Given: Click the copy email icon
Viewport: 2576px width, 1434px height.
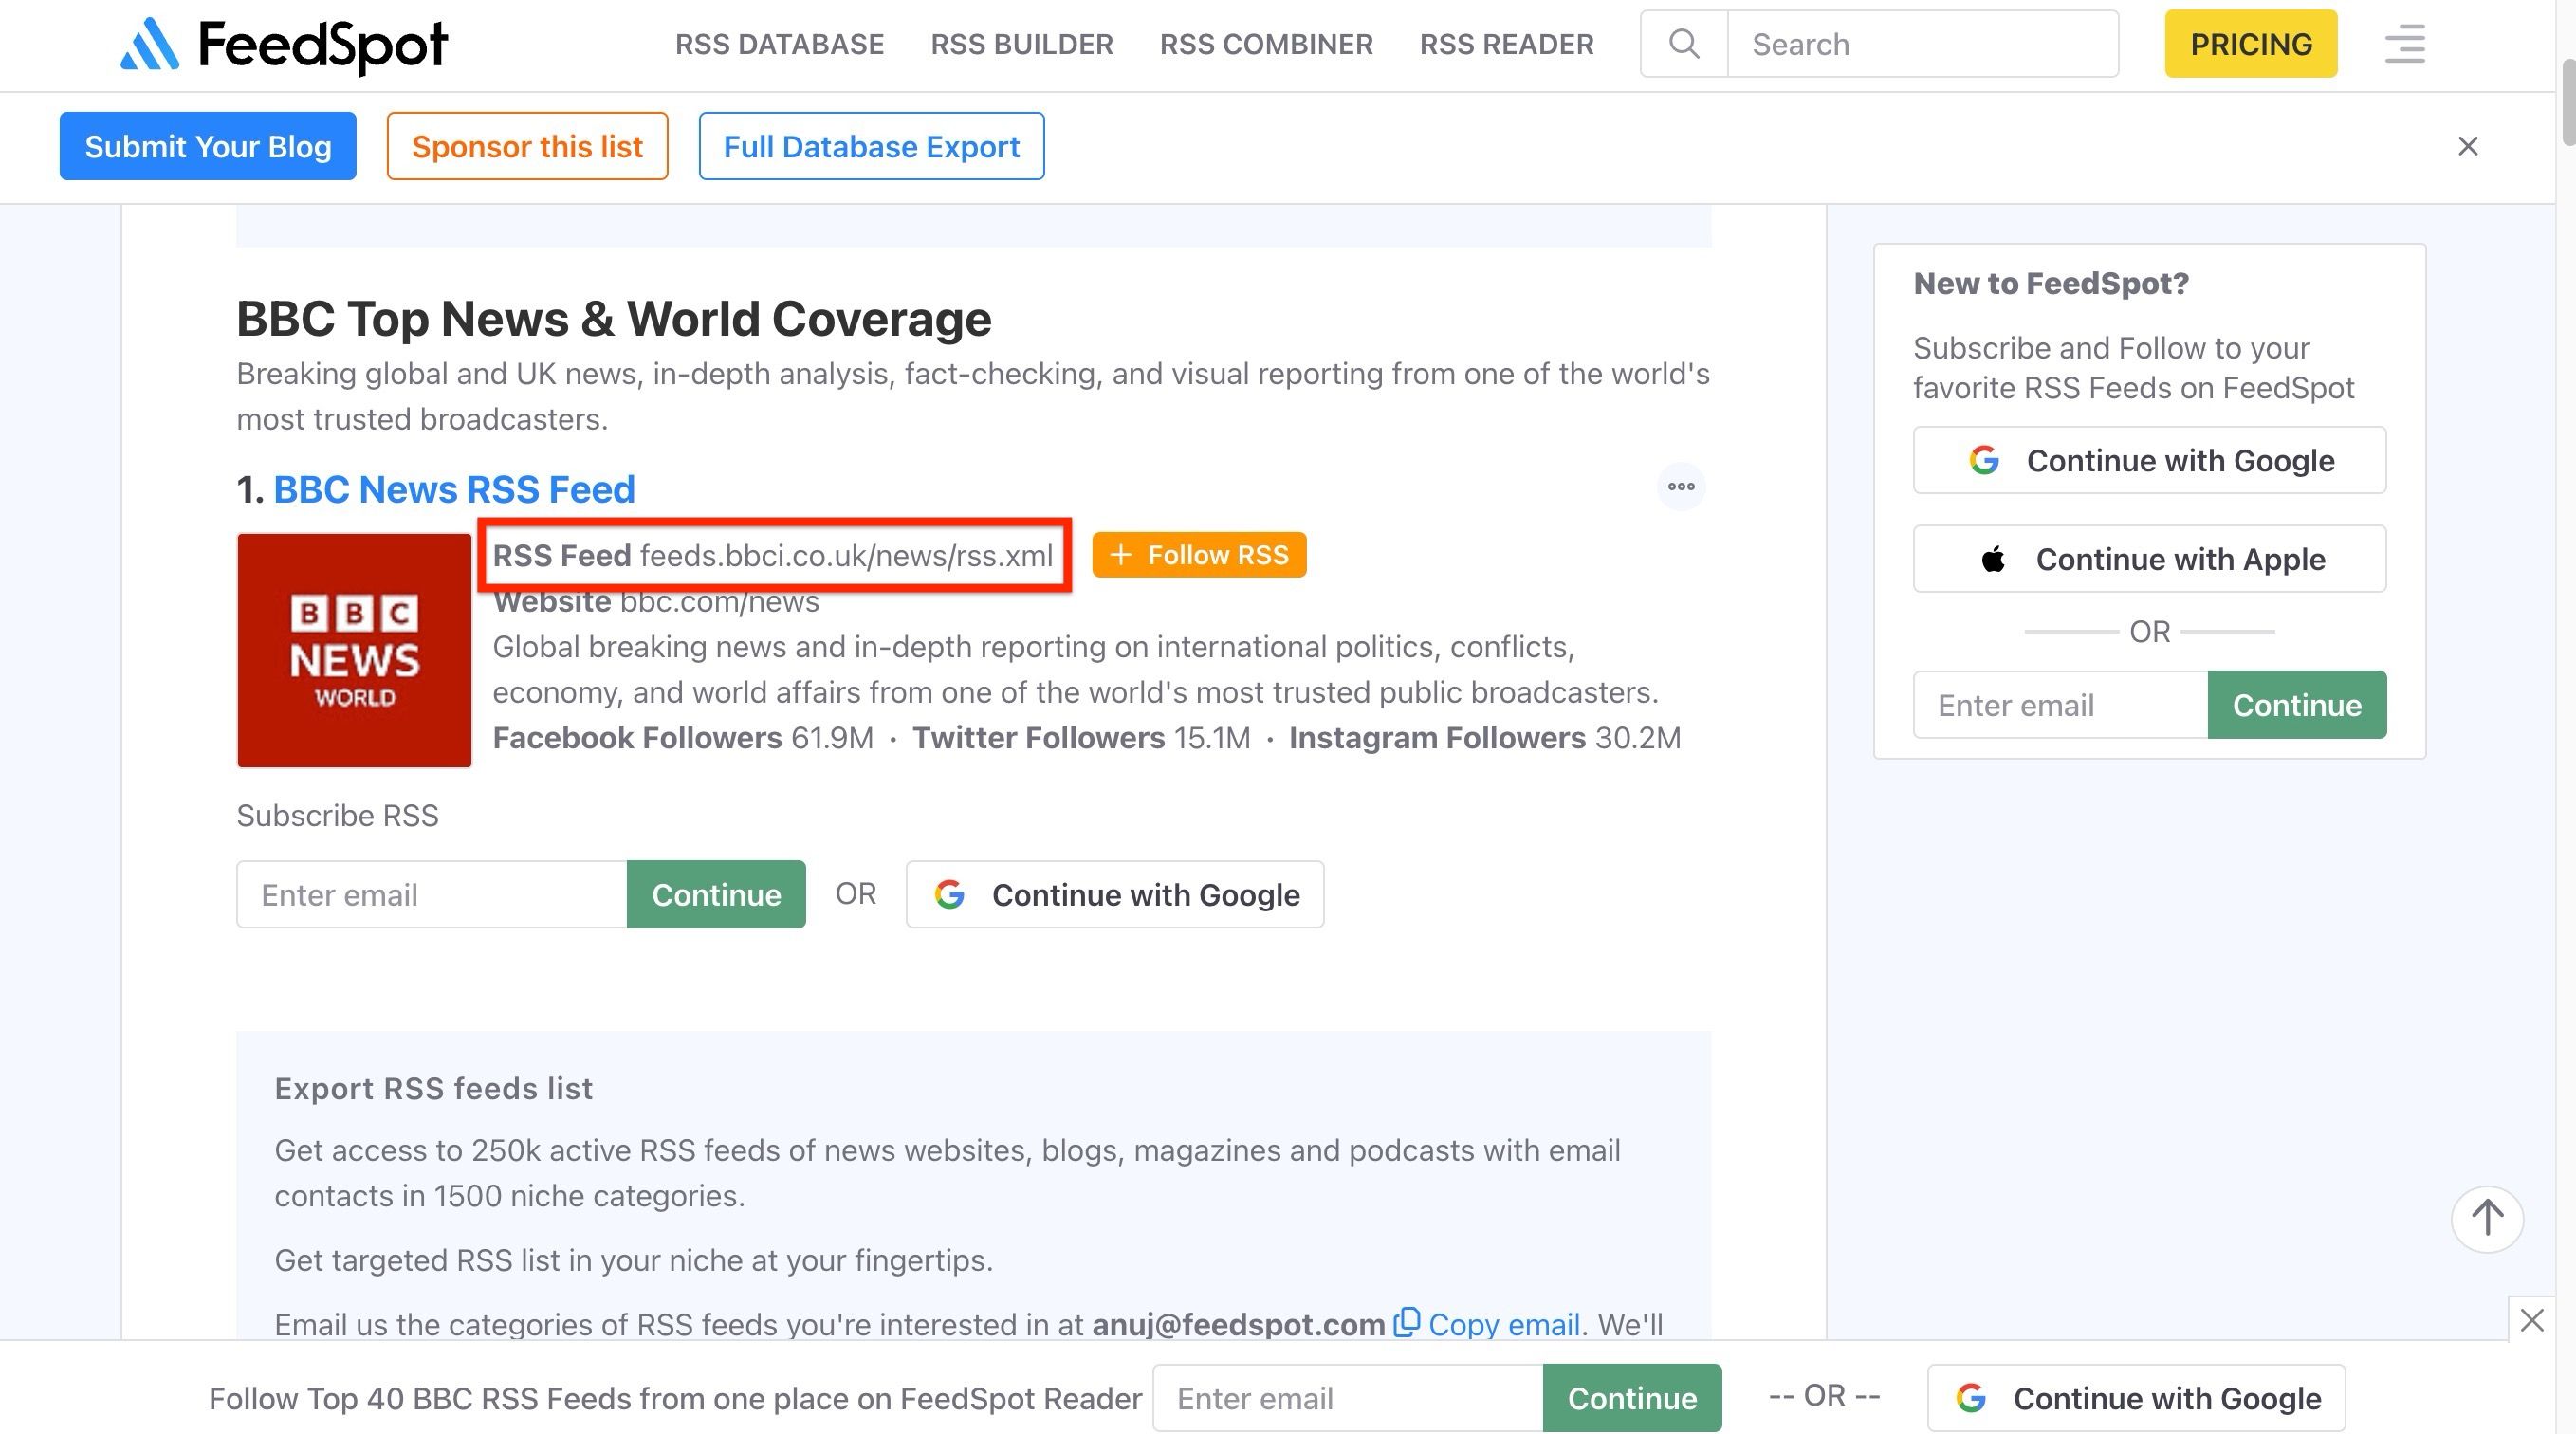Looking at the screenshot, I should [x=1406, y=1322].
